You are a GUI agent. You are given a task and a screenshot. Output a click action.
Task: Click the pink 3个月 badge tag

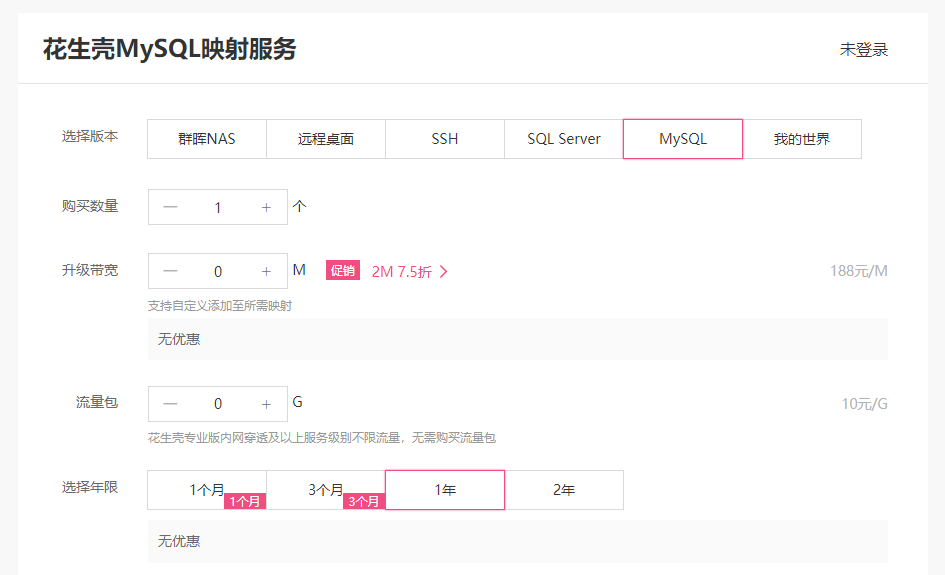coord(363,501)
